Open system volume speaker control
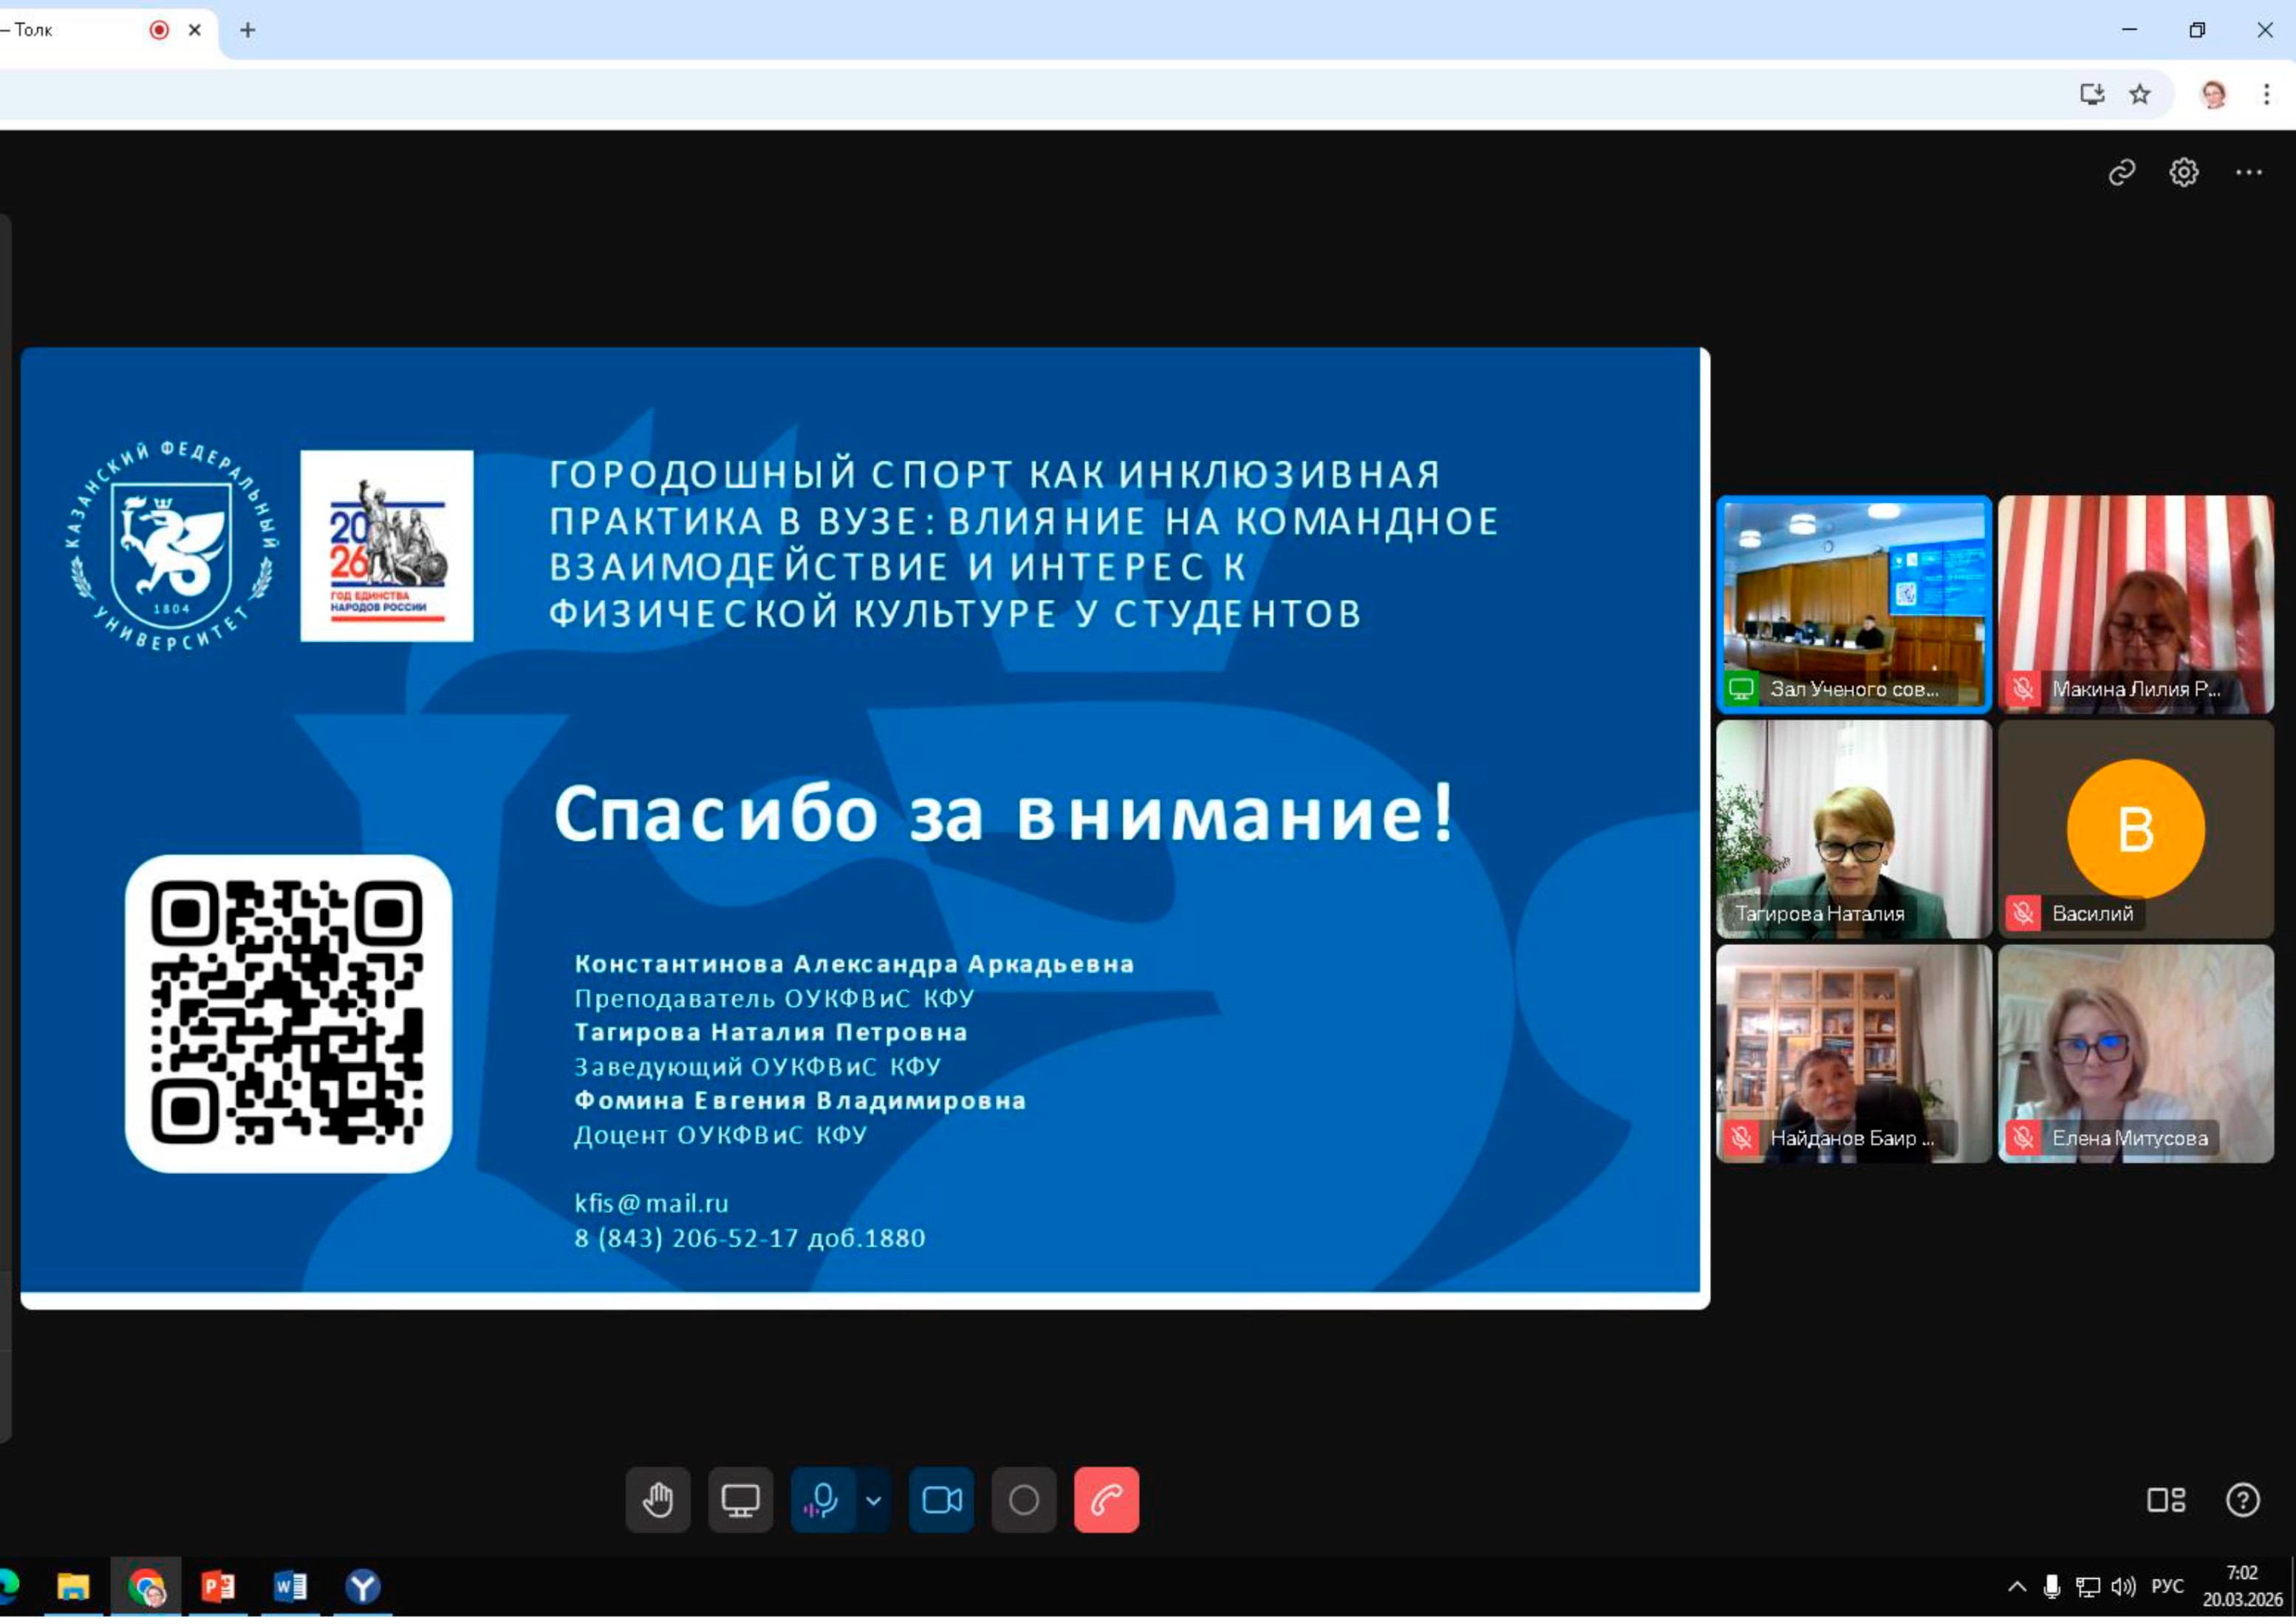This screenshot has height=1624, width=2296. click(x=2122, y=1586)
